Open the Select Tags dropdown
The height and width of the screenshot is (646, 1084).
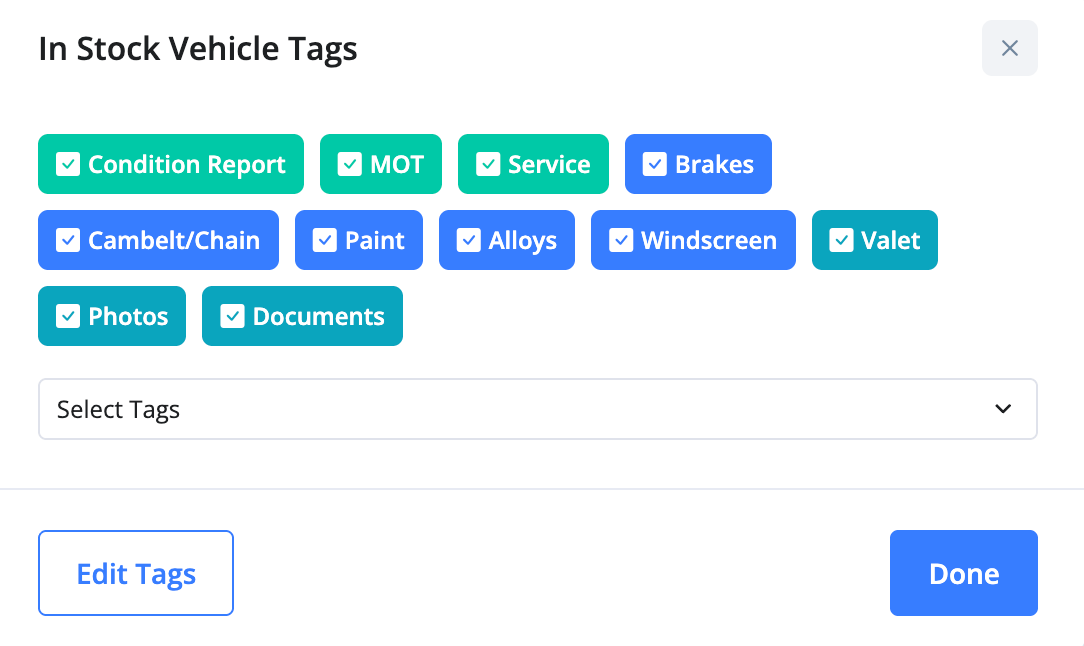click(537, 409)
